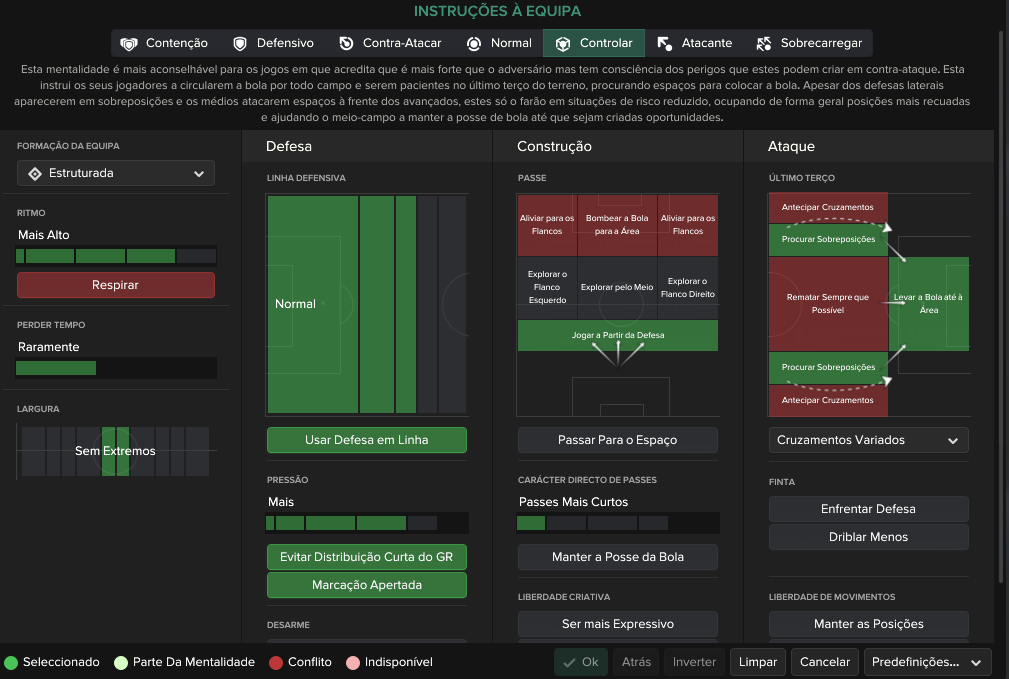Click the Atrás button
Screen dimensions: 1009x679
[636, 662]
